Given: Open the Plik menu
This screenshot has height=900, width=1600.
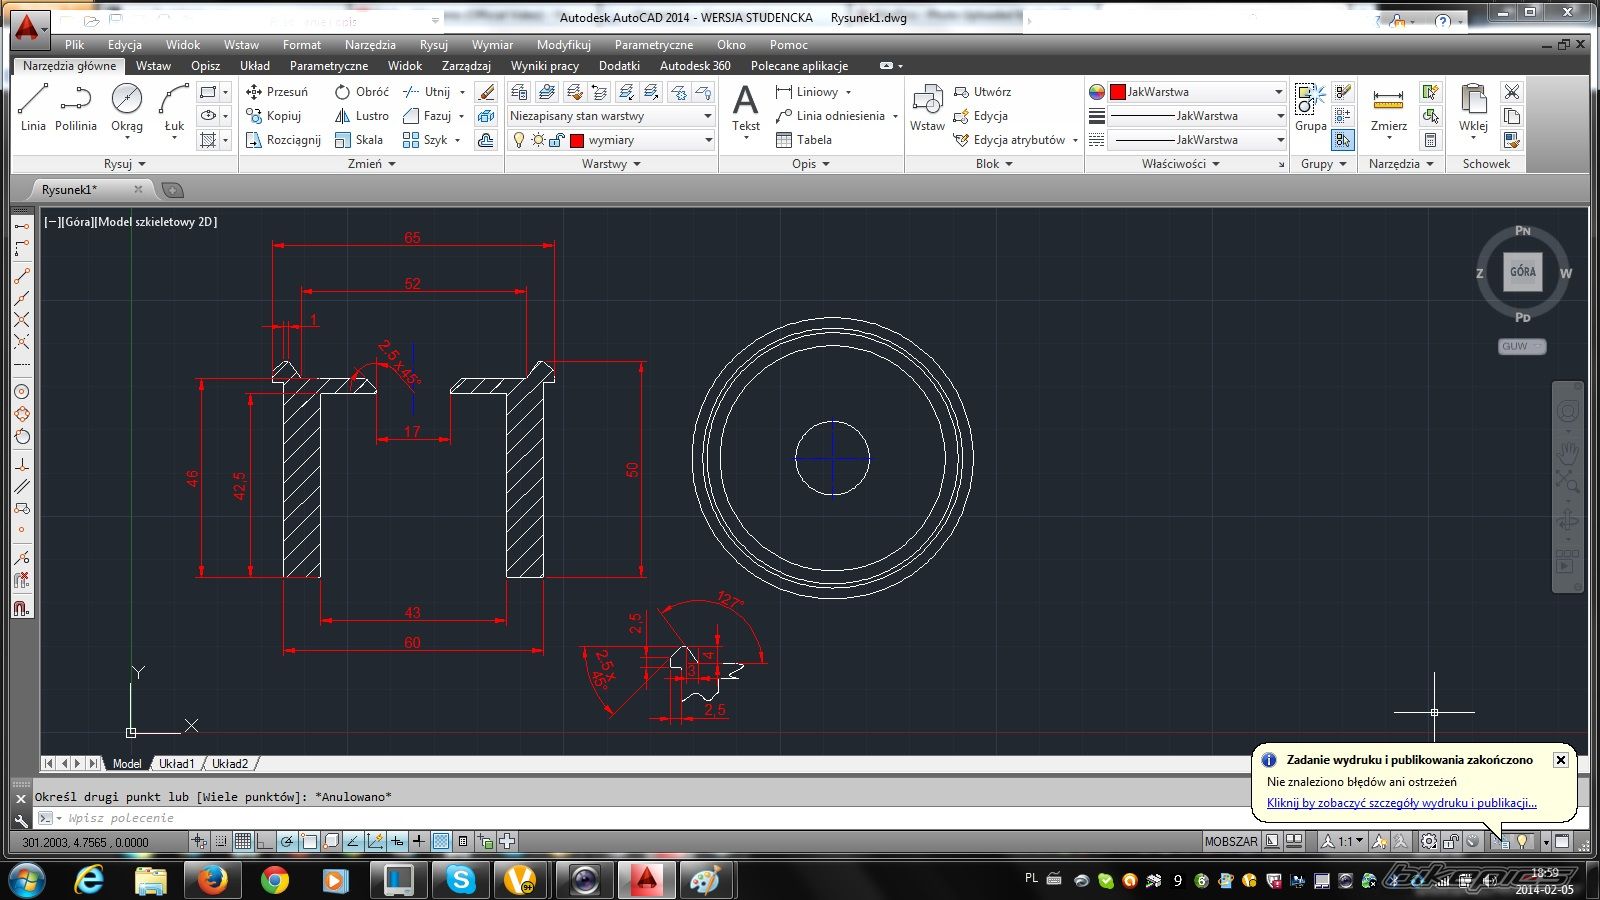Looking at the screenshot, I should click(75, 45).
